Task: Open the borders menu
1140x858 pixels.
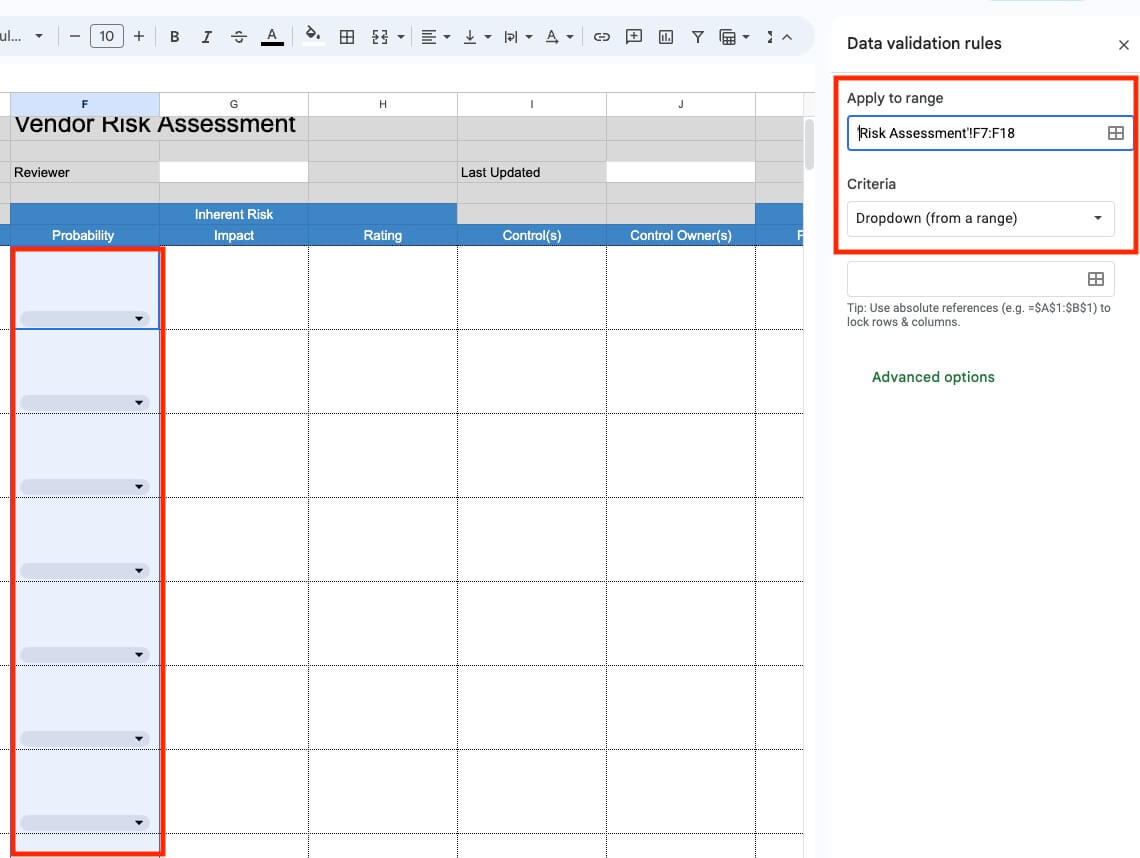Action: tap(347, 36)
